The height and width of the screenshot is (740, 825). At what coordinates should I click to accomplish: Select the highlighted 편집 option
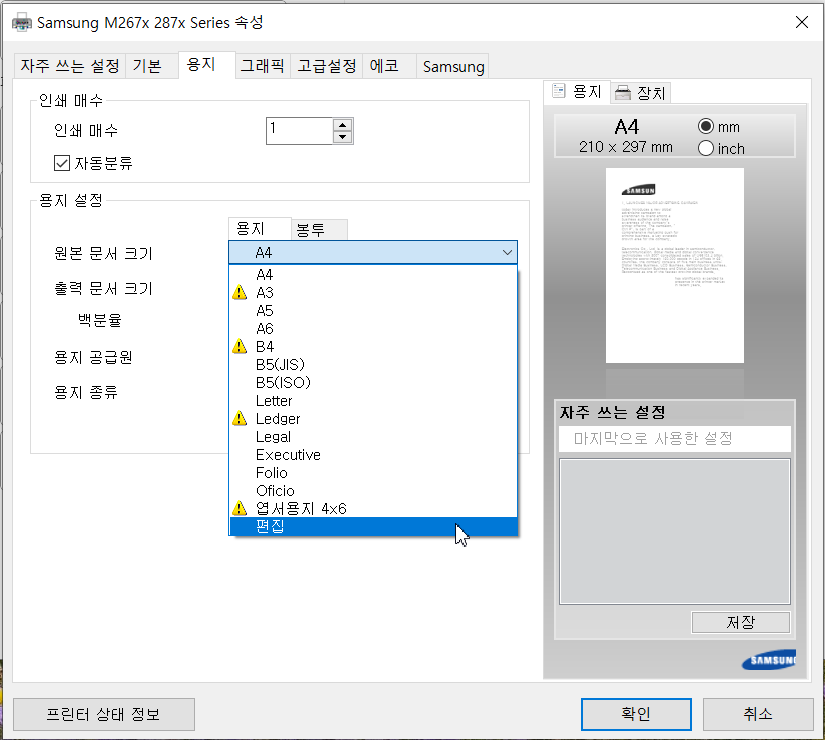[x=373, y=526]
